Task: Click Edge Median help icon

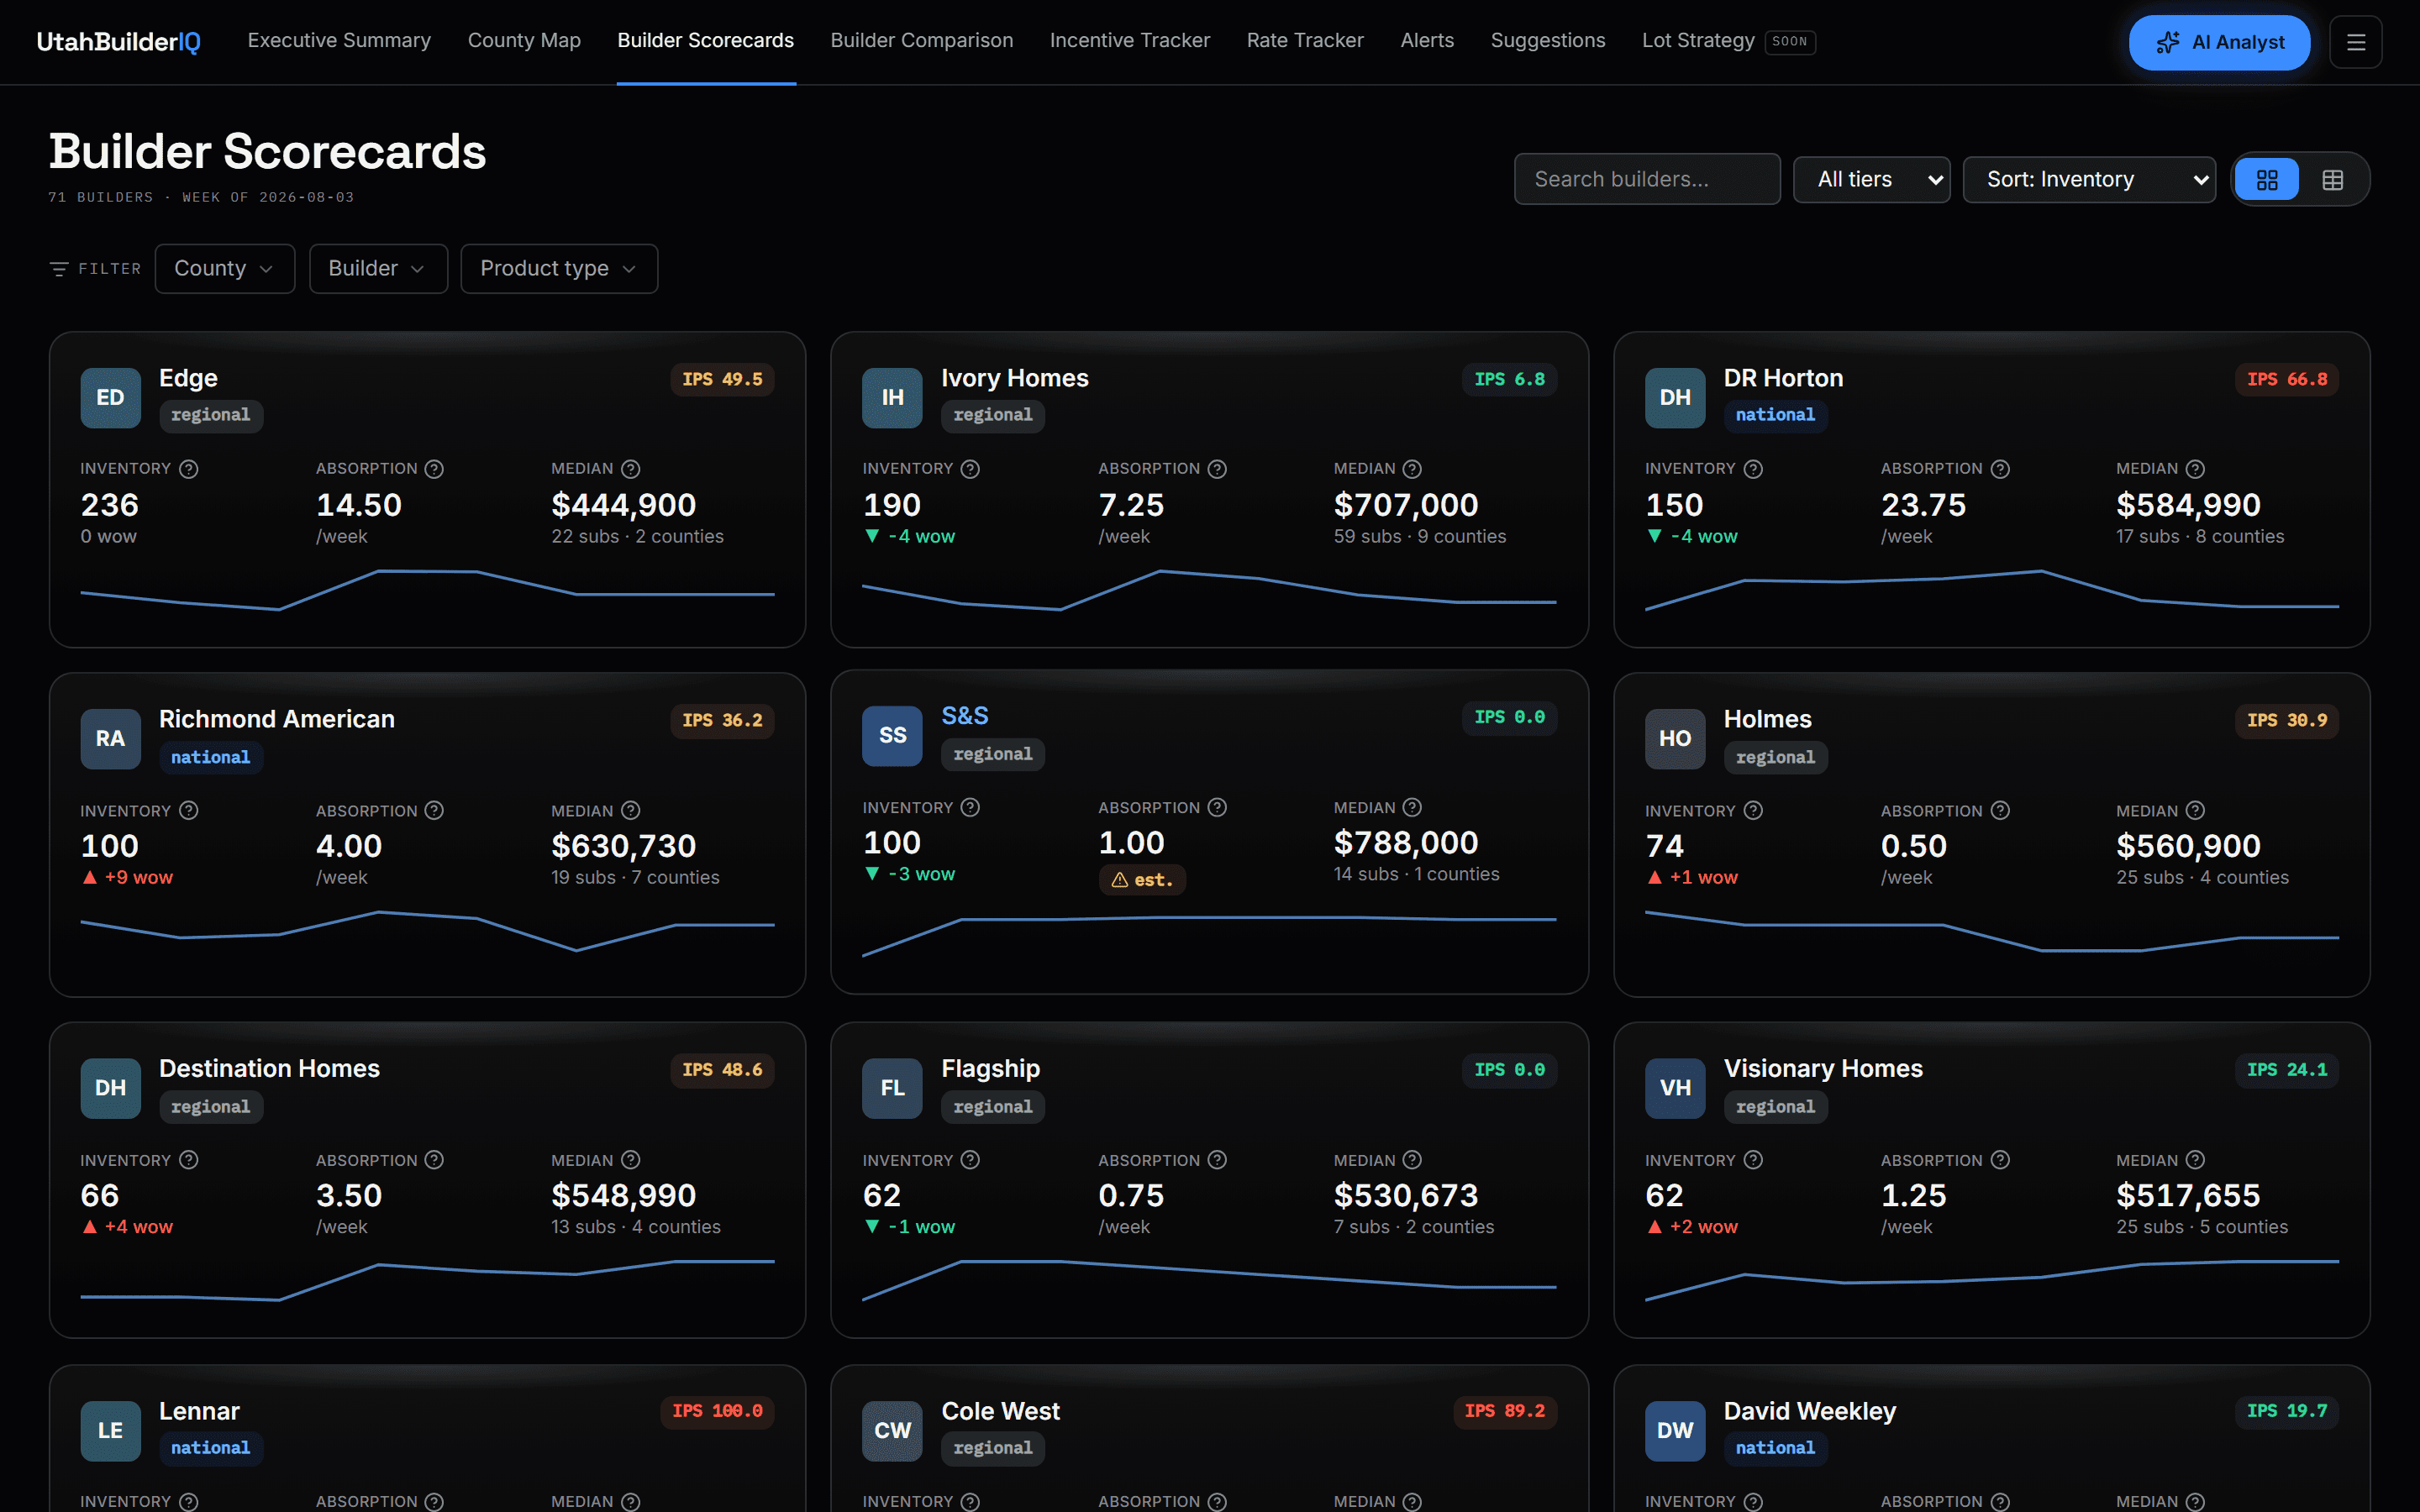Action: [631, 469]
